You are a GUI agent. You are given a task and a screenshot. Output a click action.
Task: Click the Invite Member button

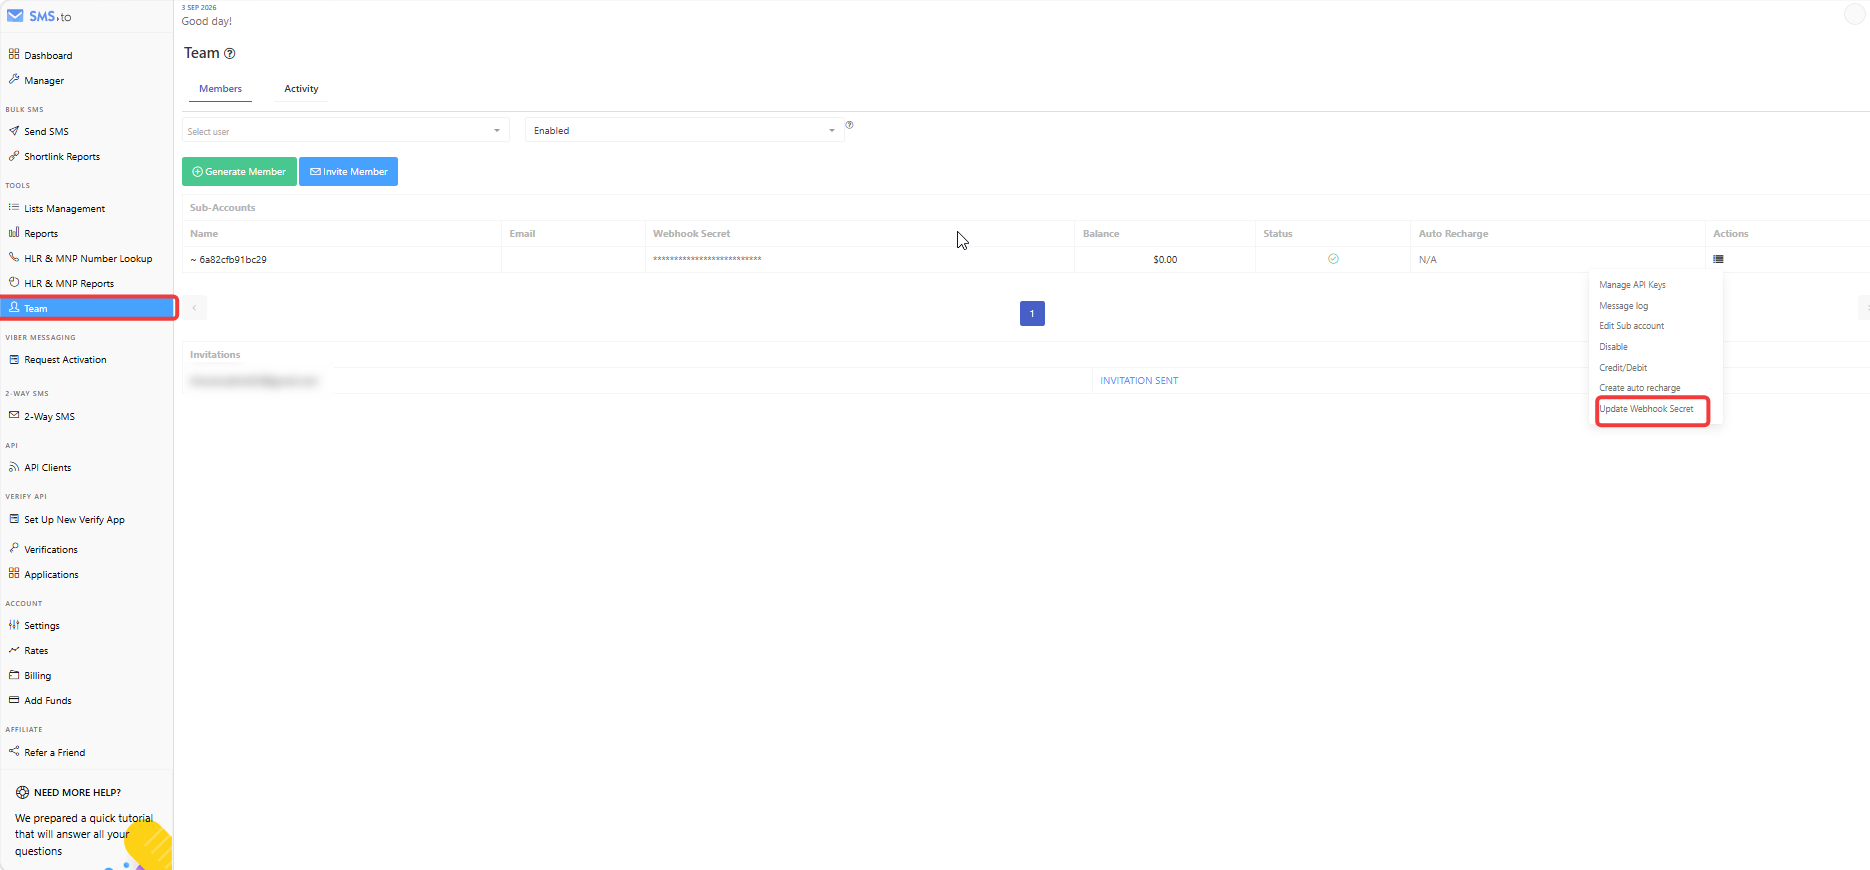pyautogui.click(x=348, y=172)
